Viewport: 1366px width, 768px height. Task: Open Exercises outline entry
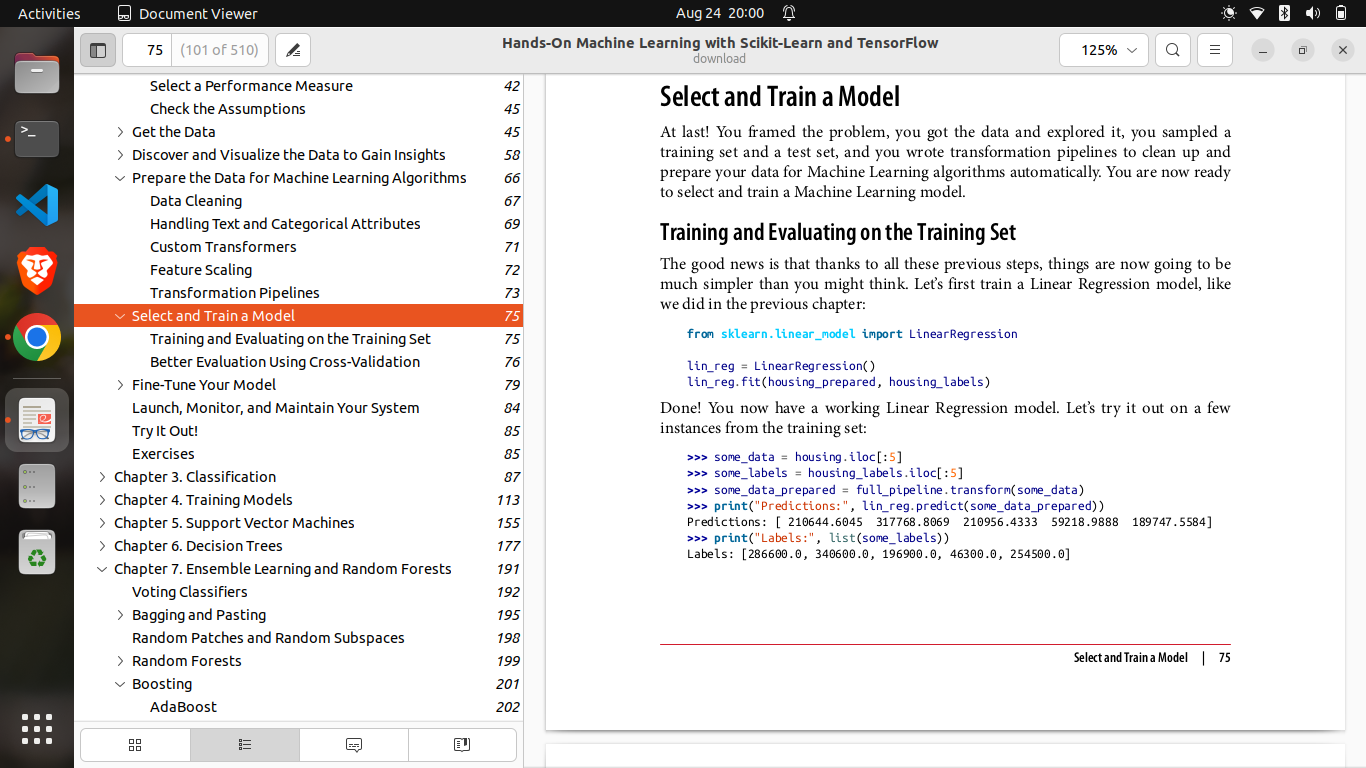[x=163, y=454]
